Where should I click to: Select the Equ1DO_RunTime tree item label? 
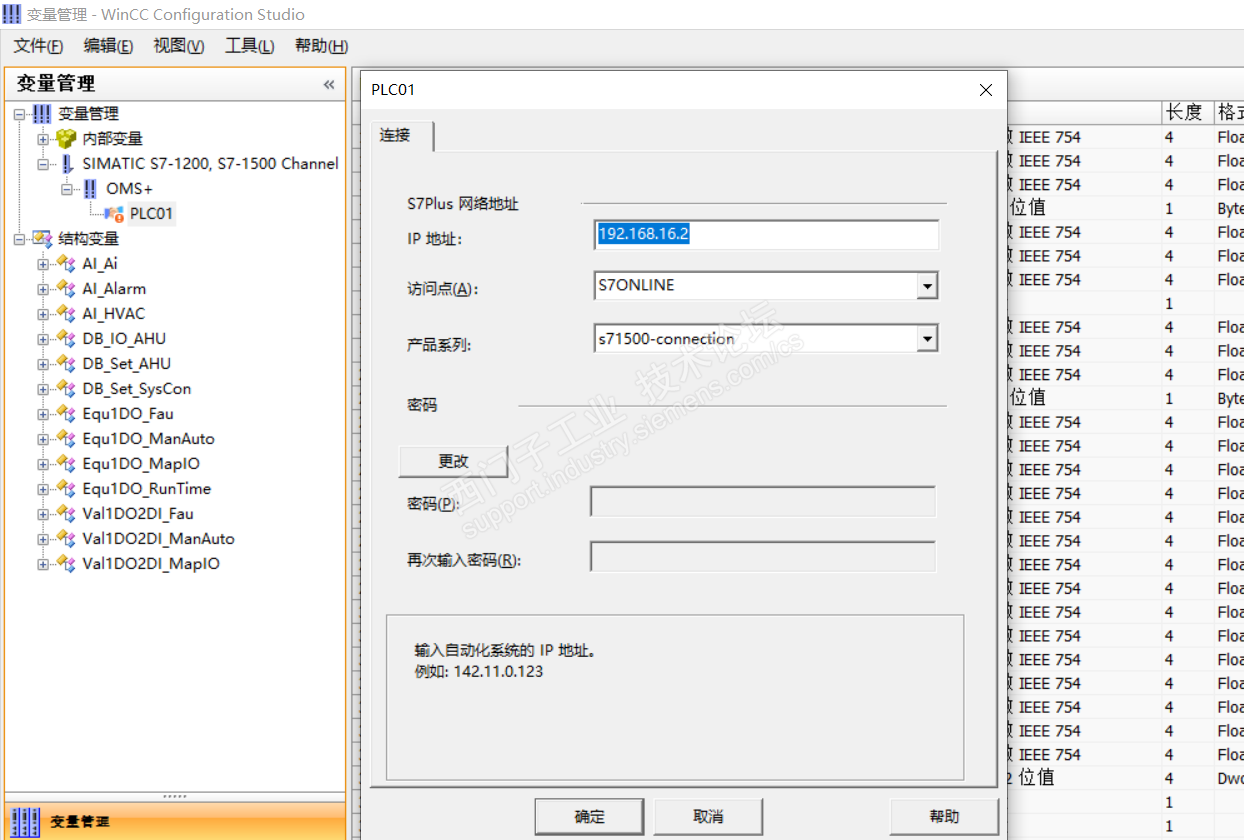(146, 489)
